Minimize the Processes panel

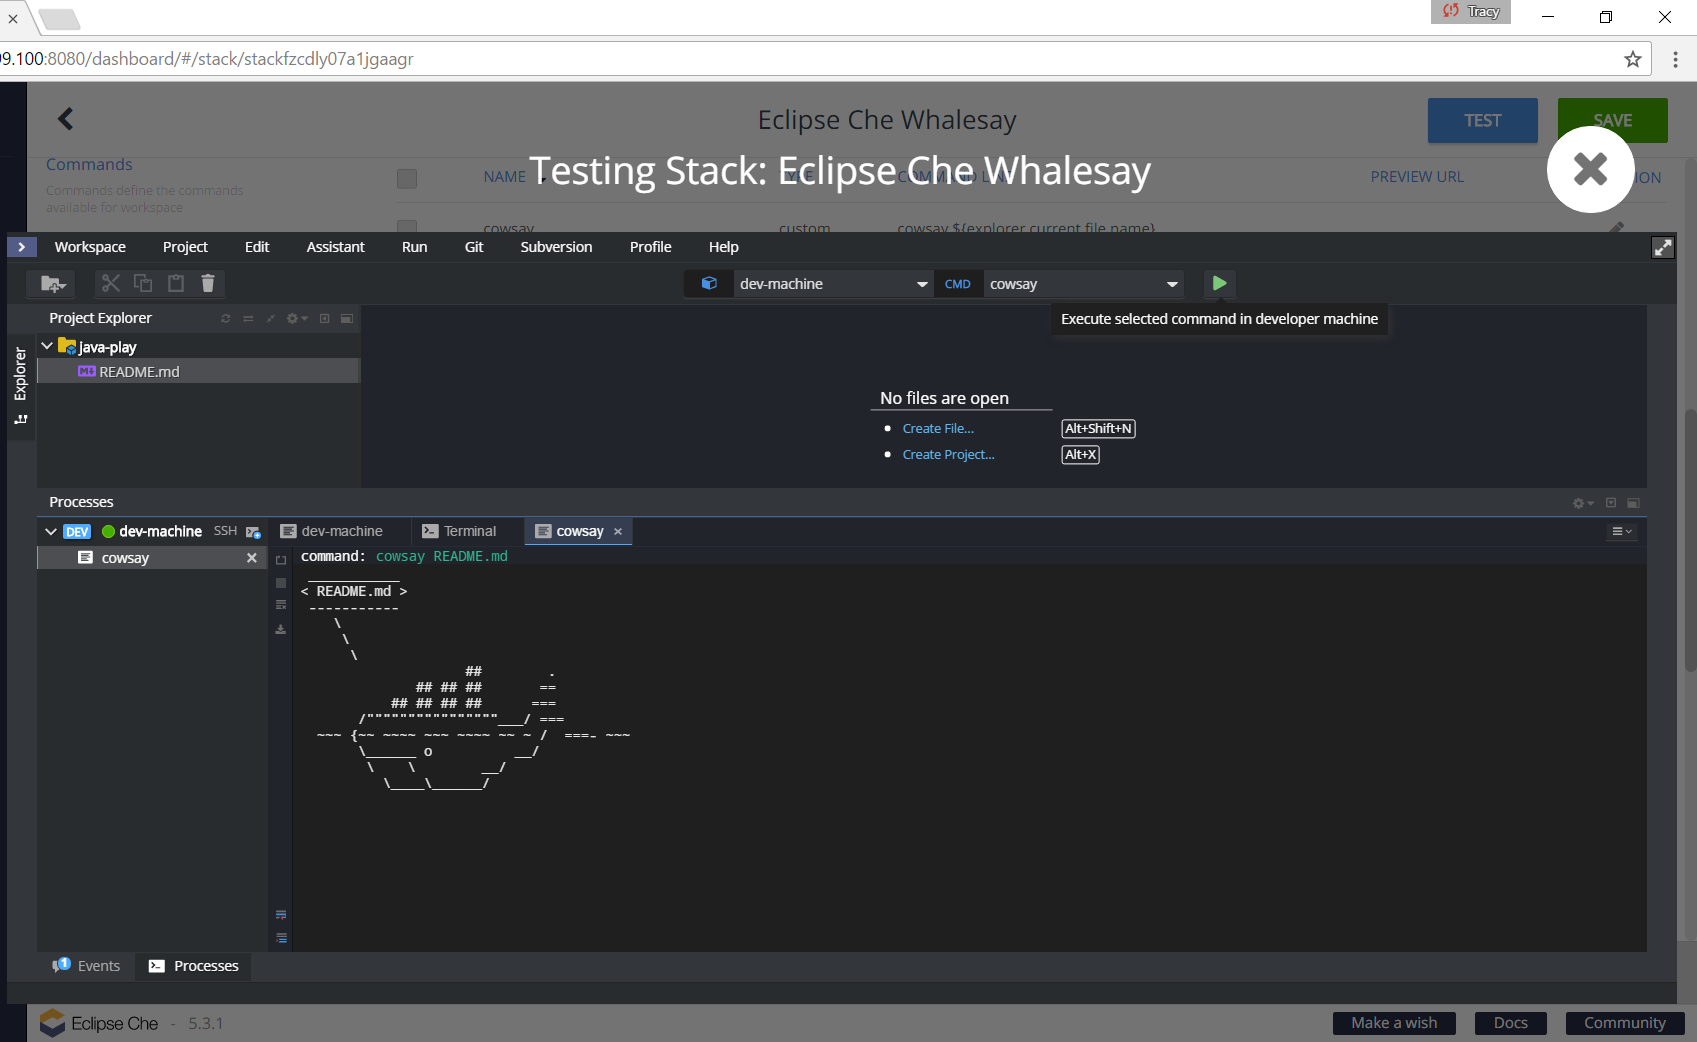[1611, 503]
